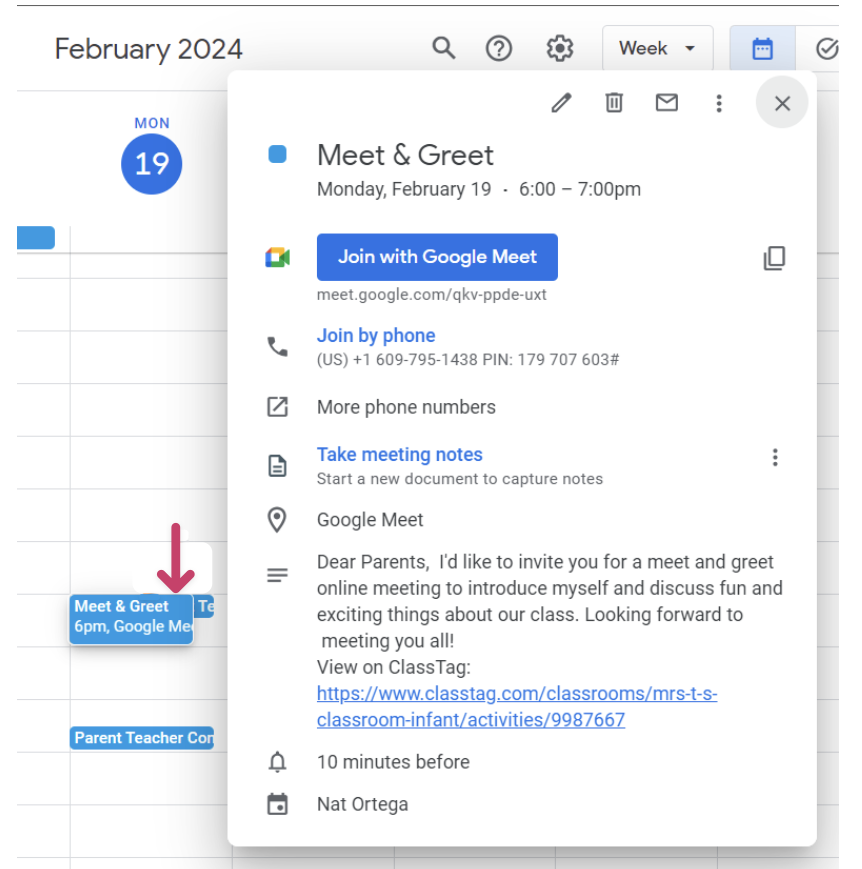
Task: Edit the Meet & Greet event
Action: click(561, 103)
